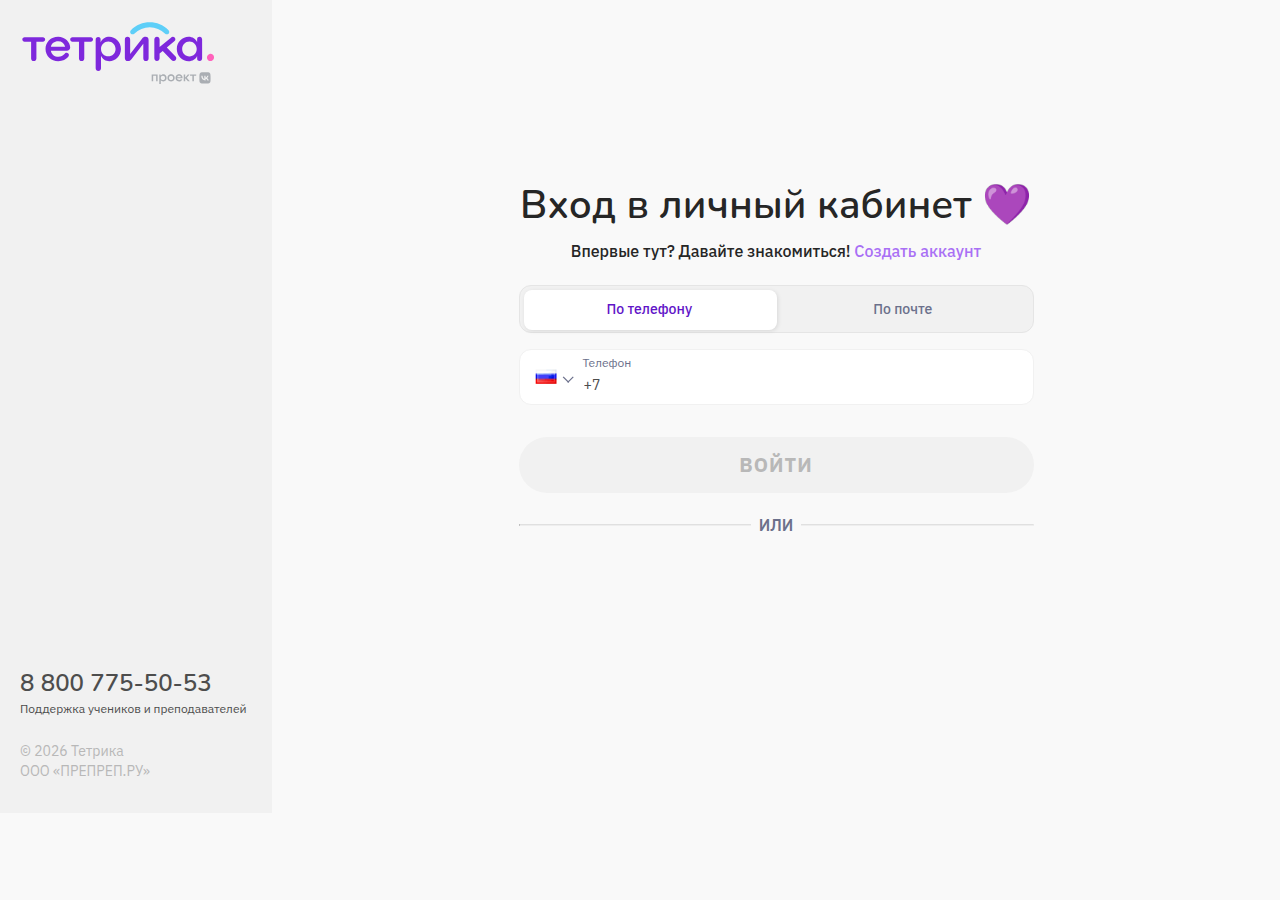This screenshot has width=1280, height=900.
Task: Switch to the По телефону tab
Action: tap(650, 310)
